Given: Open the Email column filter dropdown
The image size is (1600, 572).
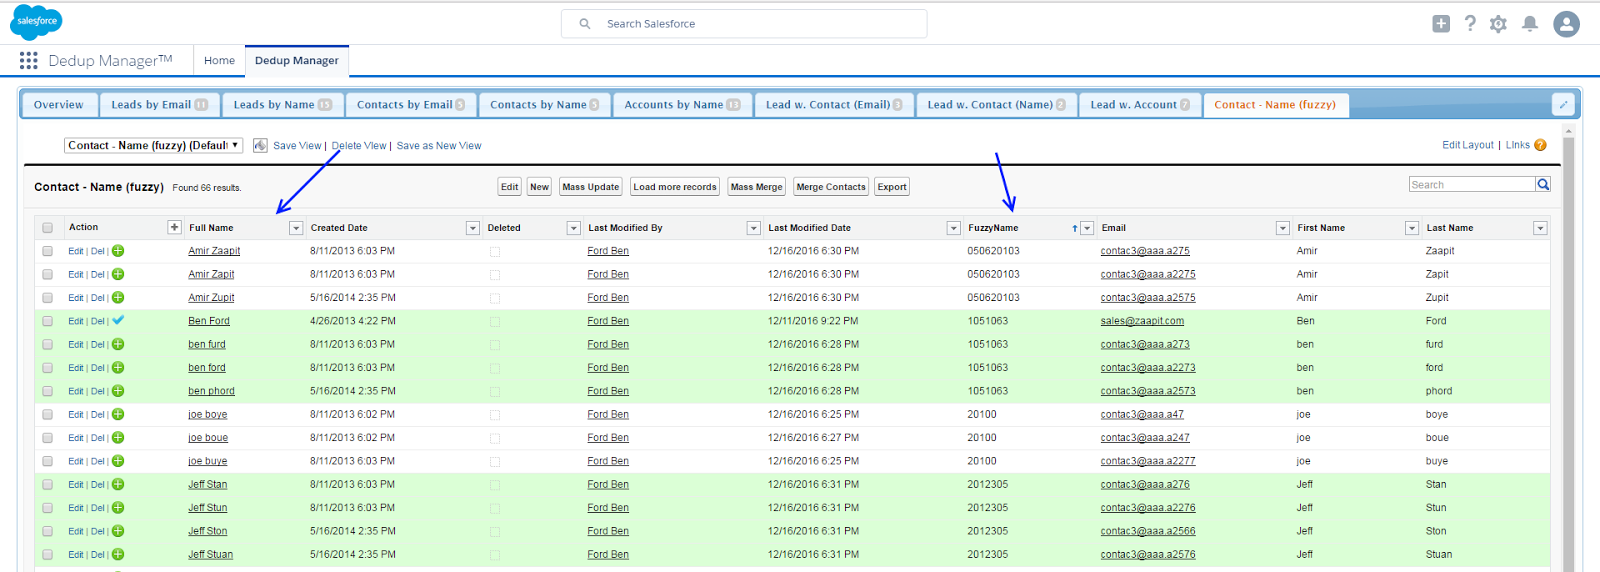Looking at the screenshot, I should (1283, 228).
